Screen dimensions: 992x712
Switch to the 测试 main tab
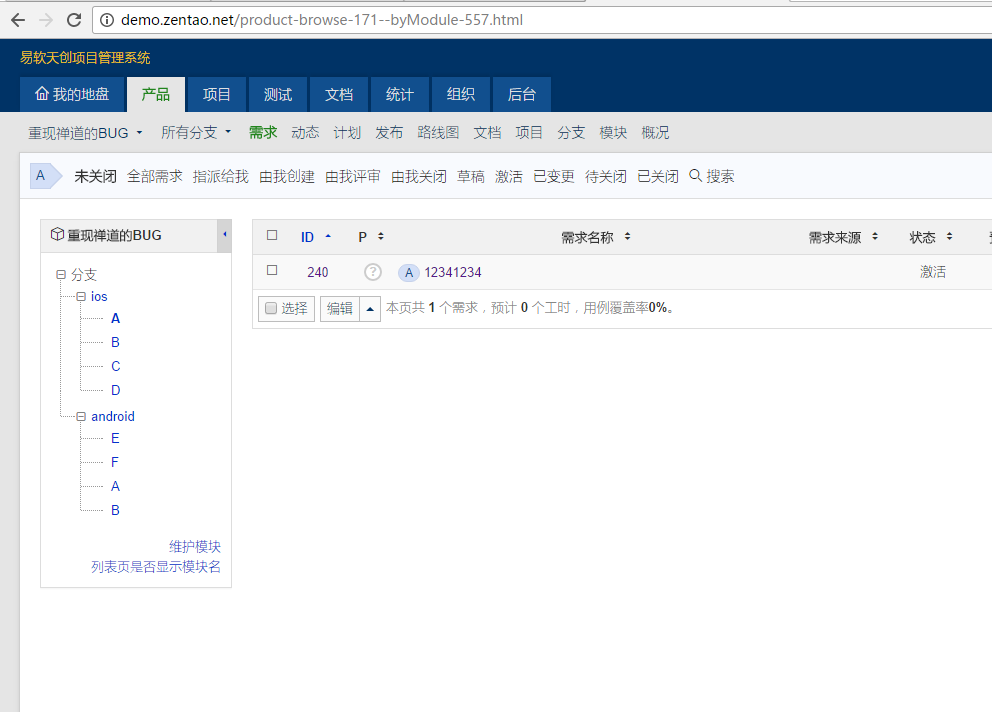[278, 95]
